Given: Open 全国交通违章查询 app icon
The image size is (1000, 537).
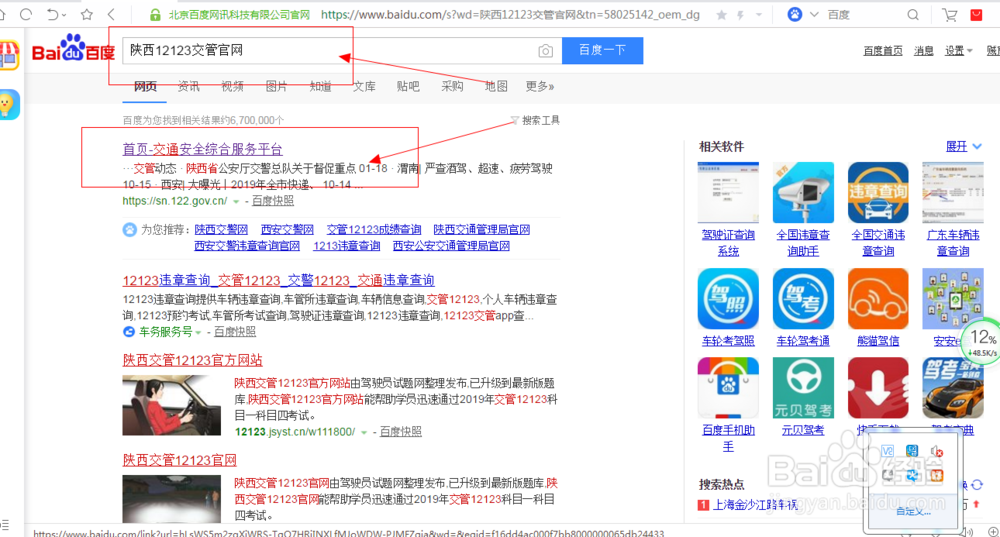Looking at the screenshot, I should (878, 193).
